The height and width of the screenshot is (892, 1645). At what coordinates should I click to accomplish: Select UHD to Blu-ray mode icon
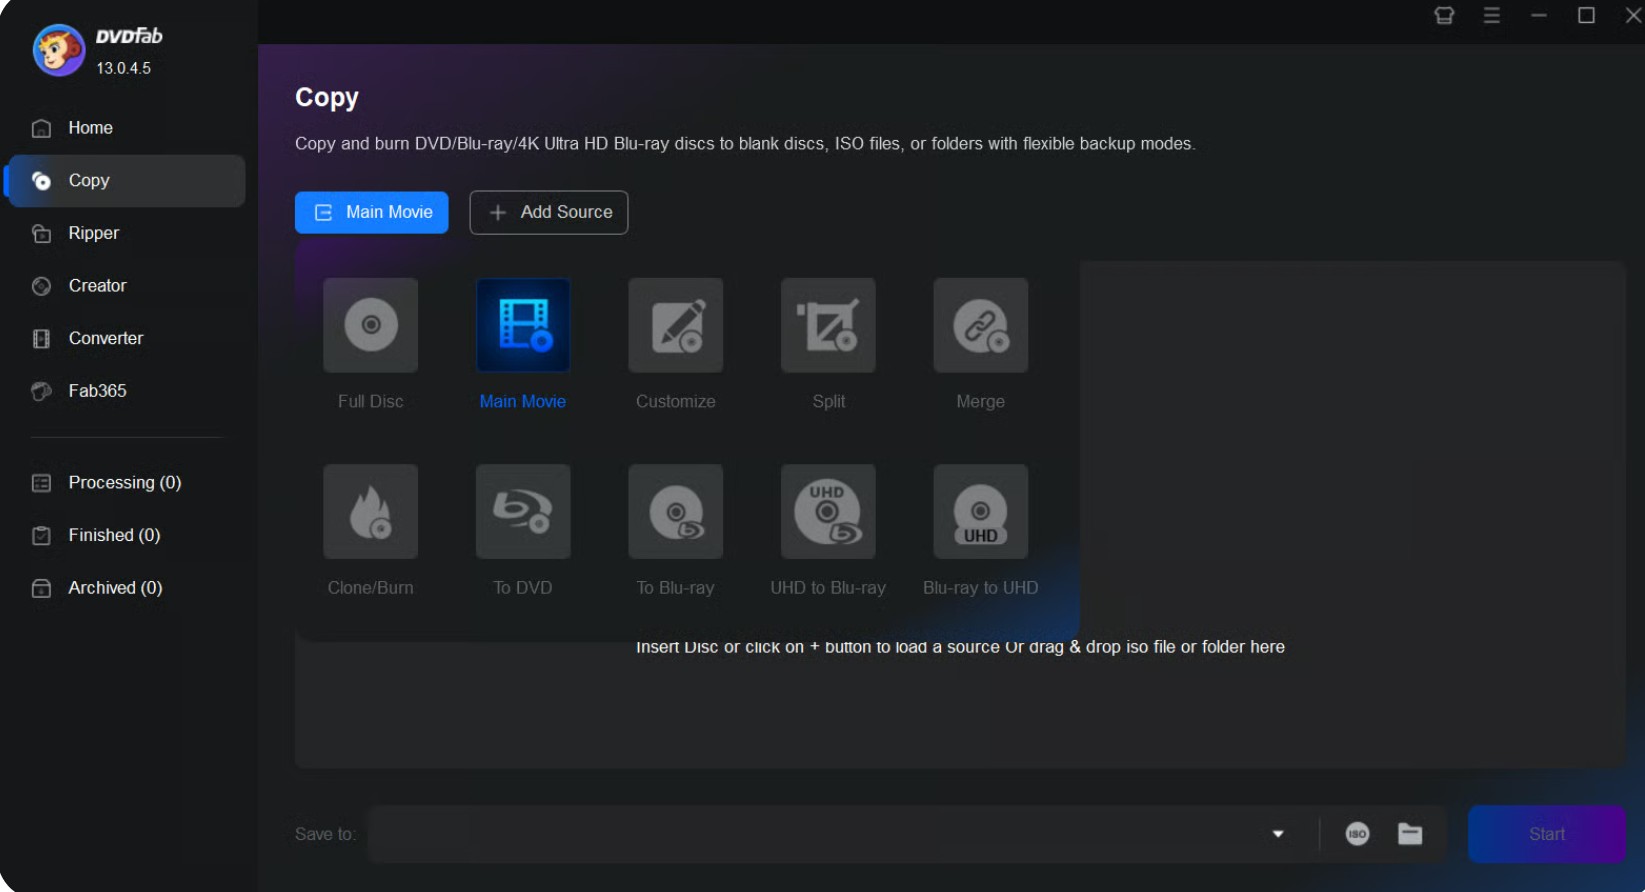pos(828,511)
